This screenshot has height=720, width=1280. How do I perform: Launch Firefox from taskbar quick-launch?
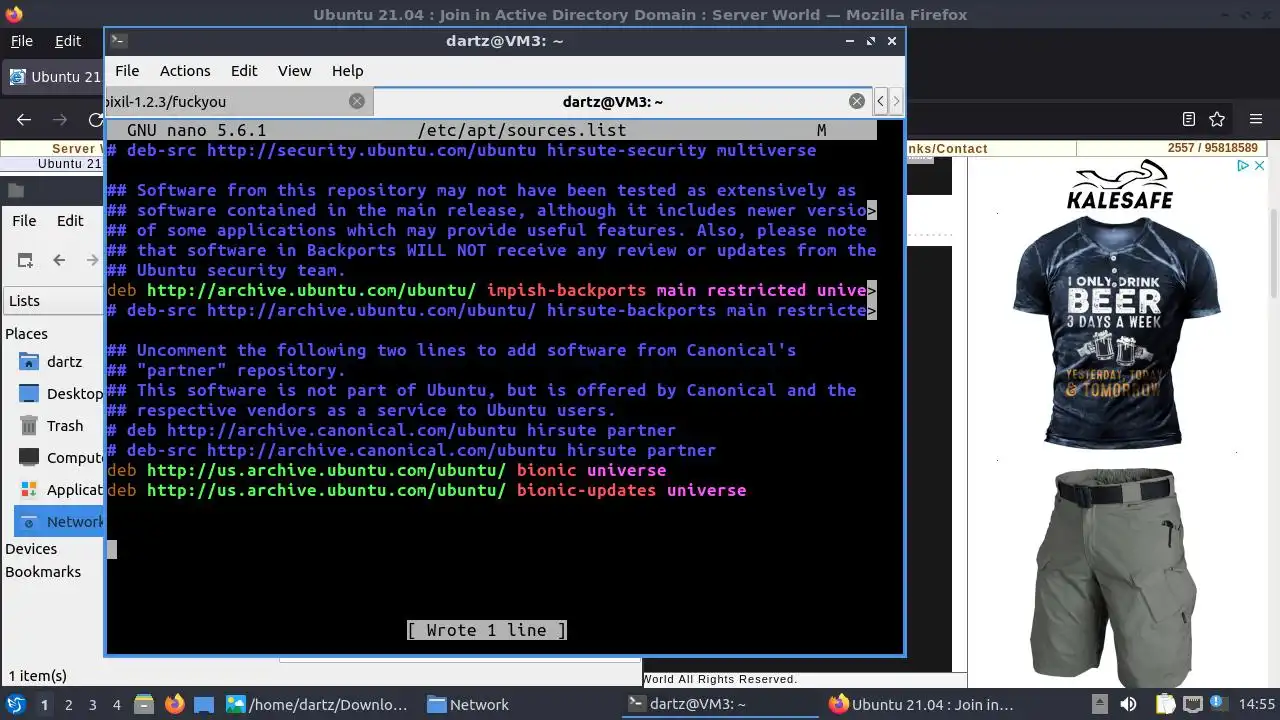174,704
